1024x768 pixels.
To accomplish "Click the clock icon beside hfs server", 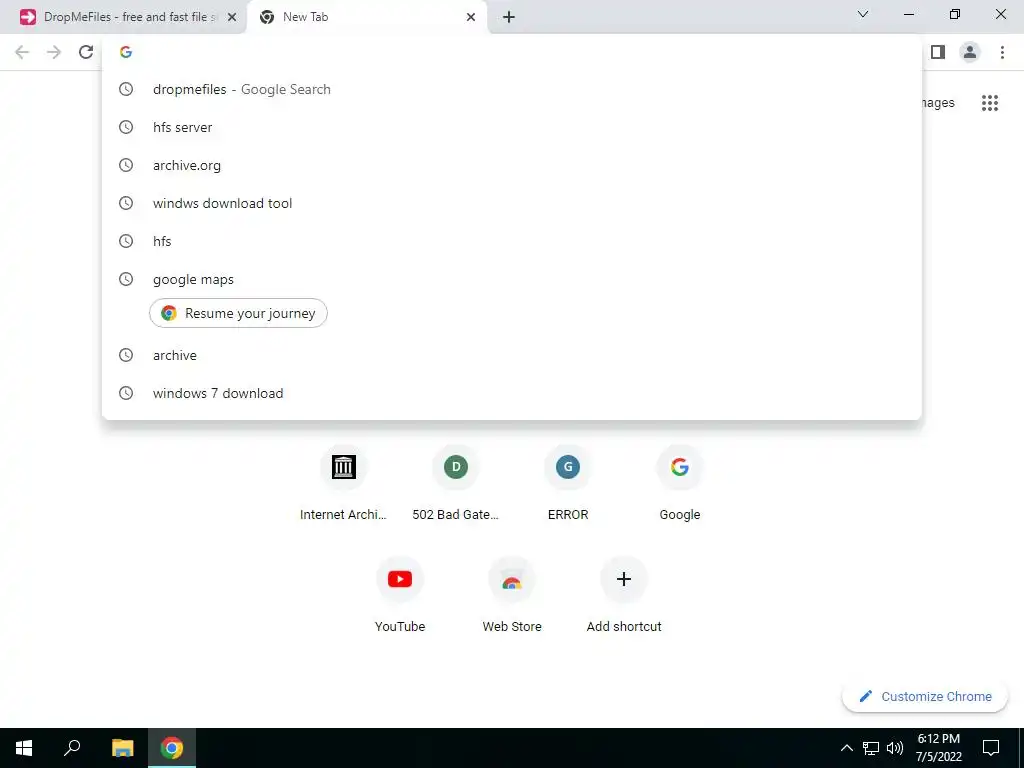I will point(126,127).
